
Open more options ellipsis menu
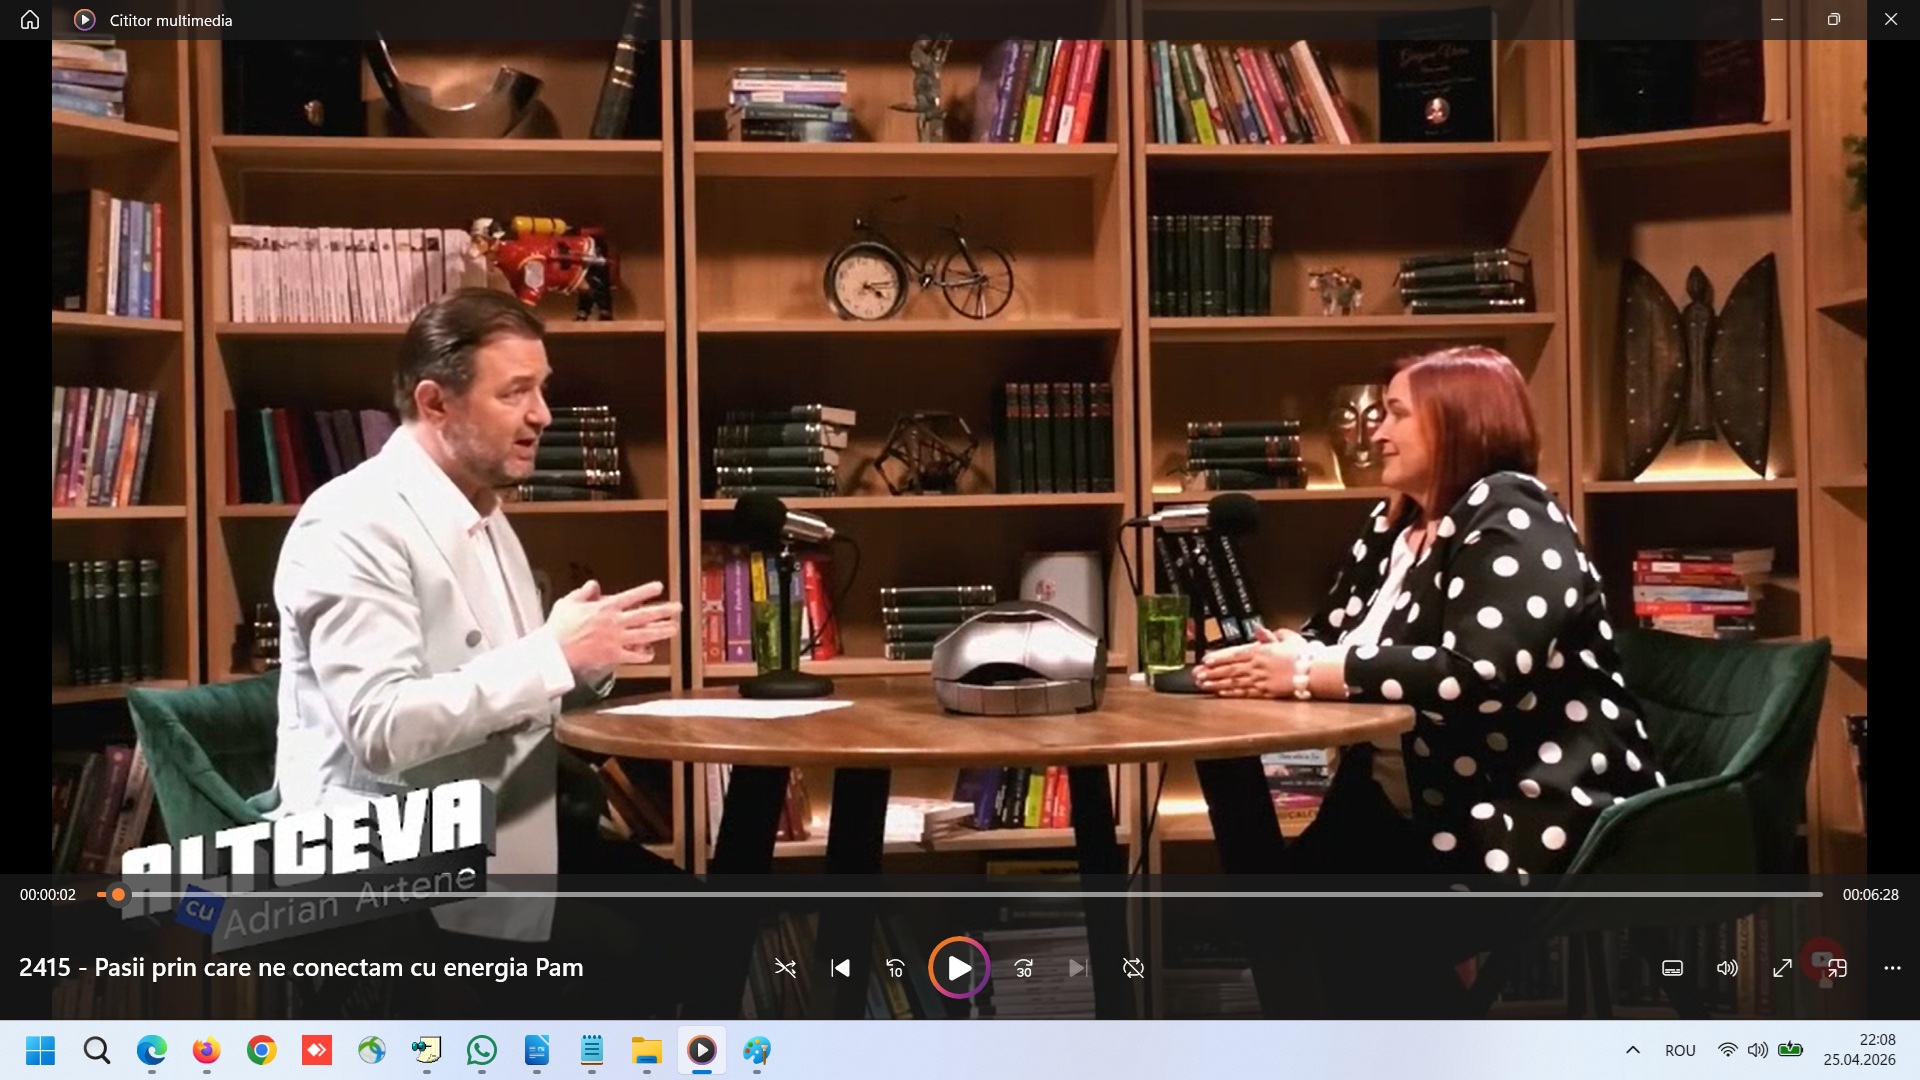(x=1892, y=968)
